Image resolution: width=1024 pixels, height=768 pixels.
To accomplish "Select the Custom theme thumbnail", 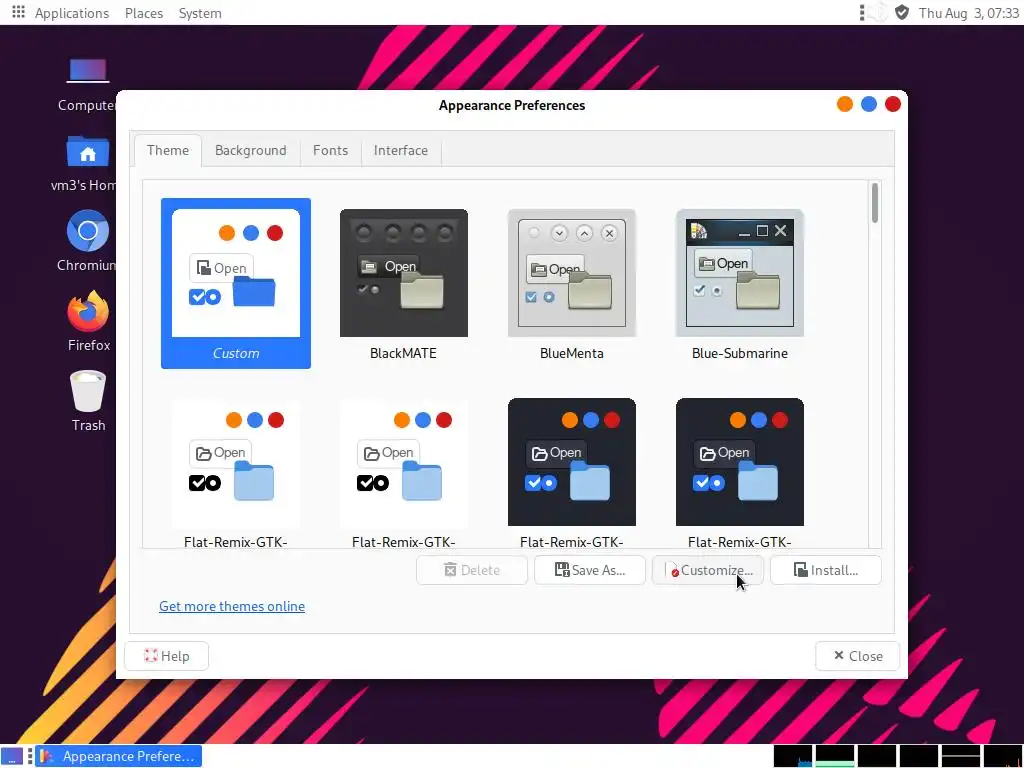I will tap(236, 283).
